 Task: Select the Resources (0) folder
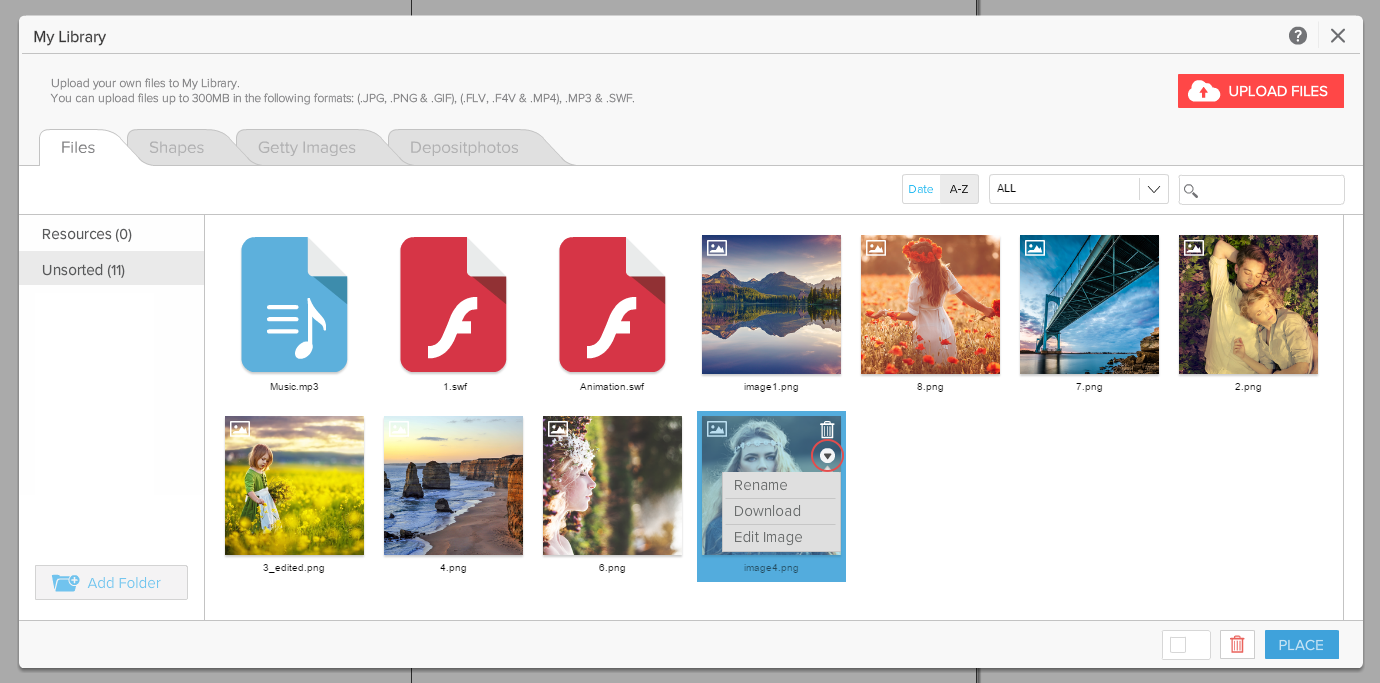tap(87, 234)
